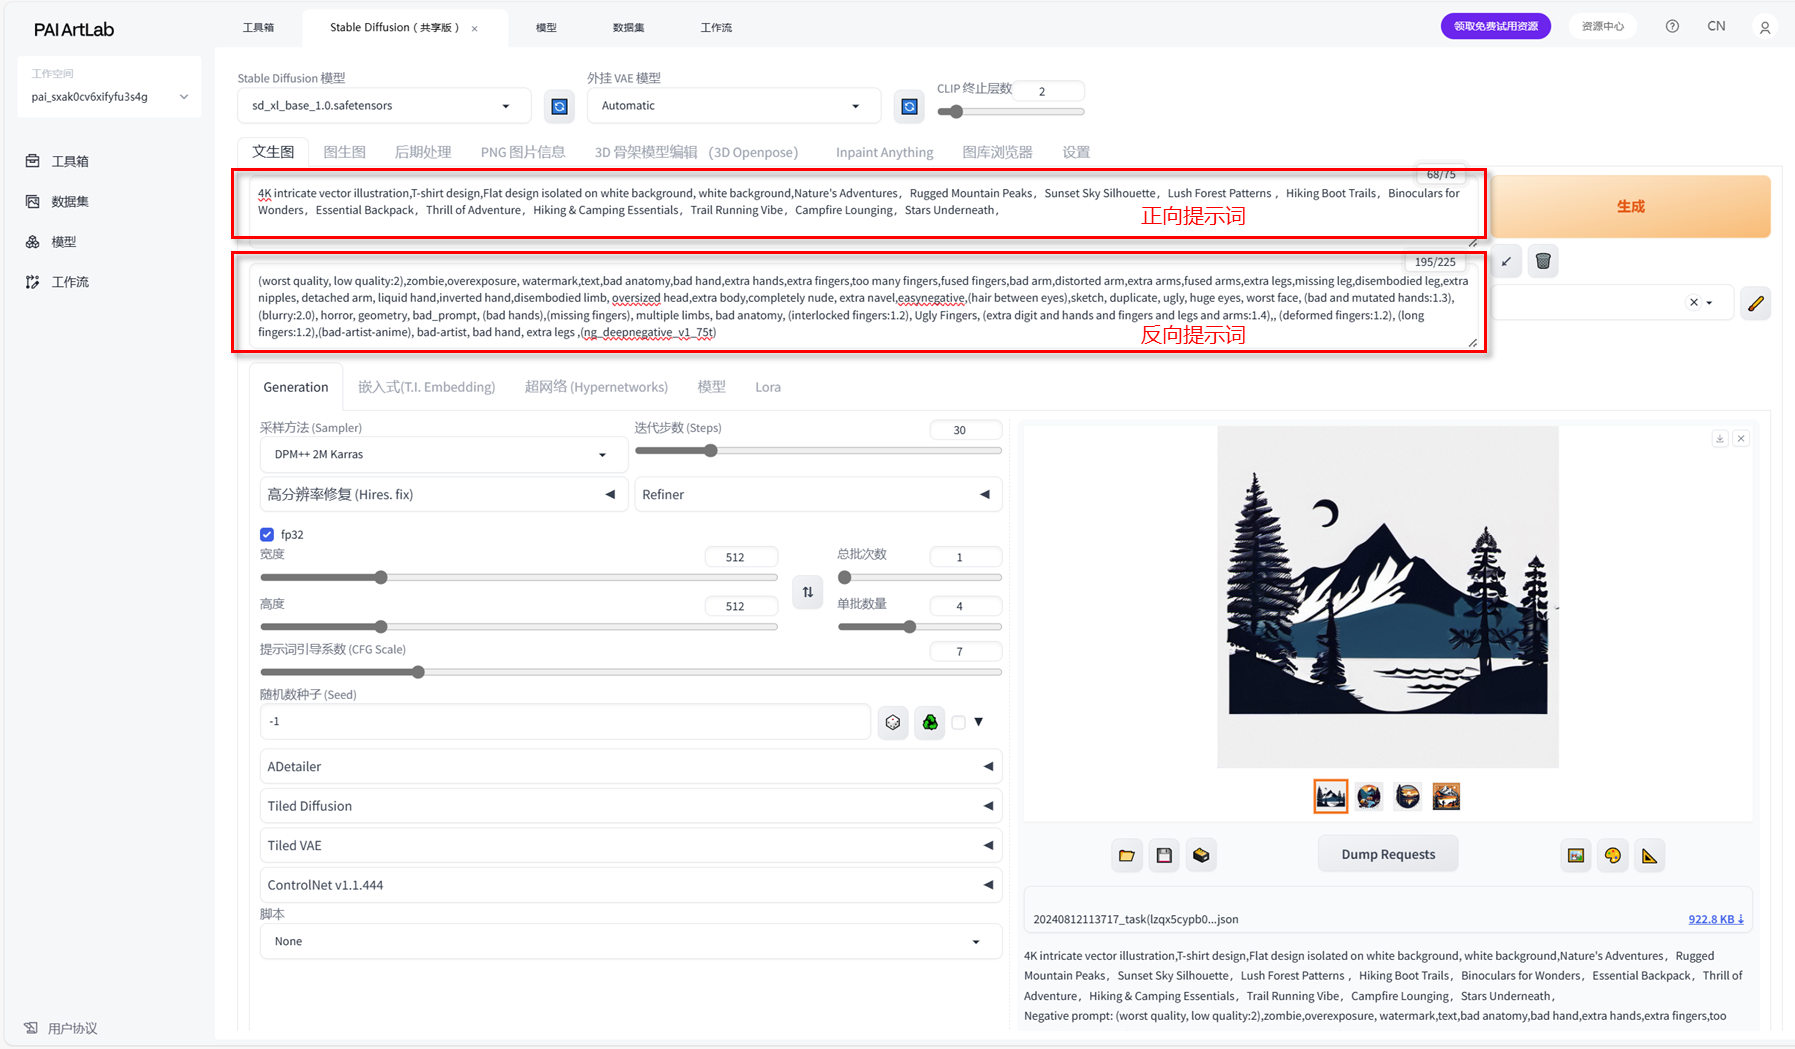Close the Stable Diffusion (共享版) tab

[475, 28]
